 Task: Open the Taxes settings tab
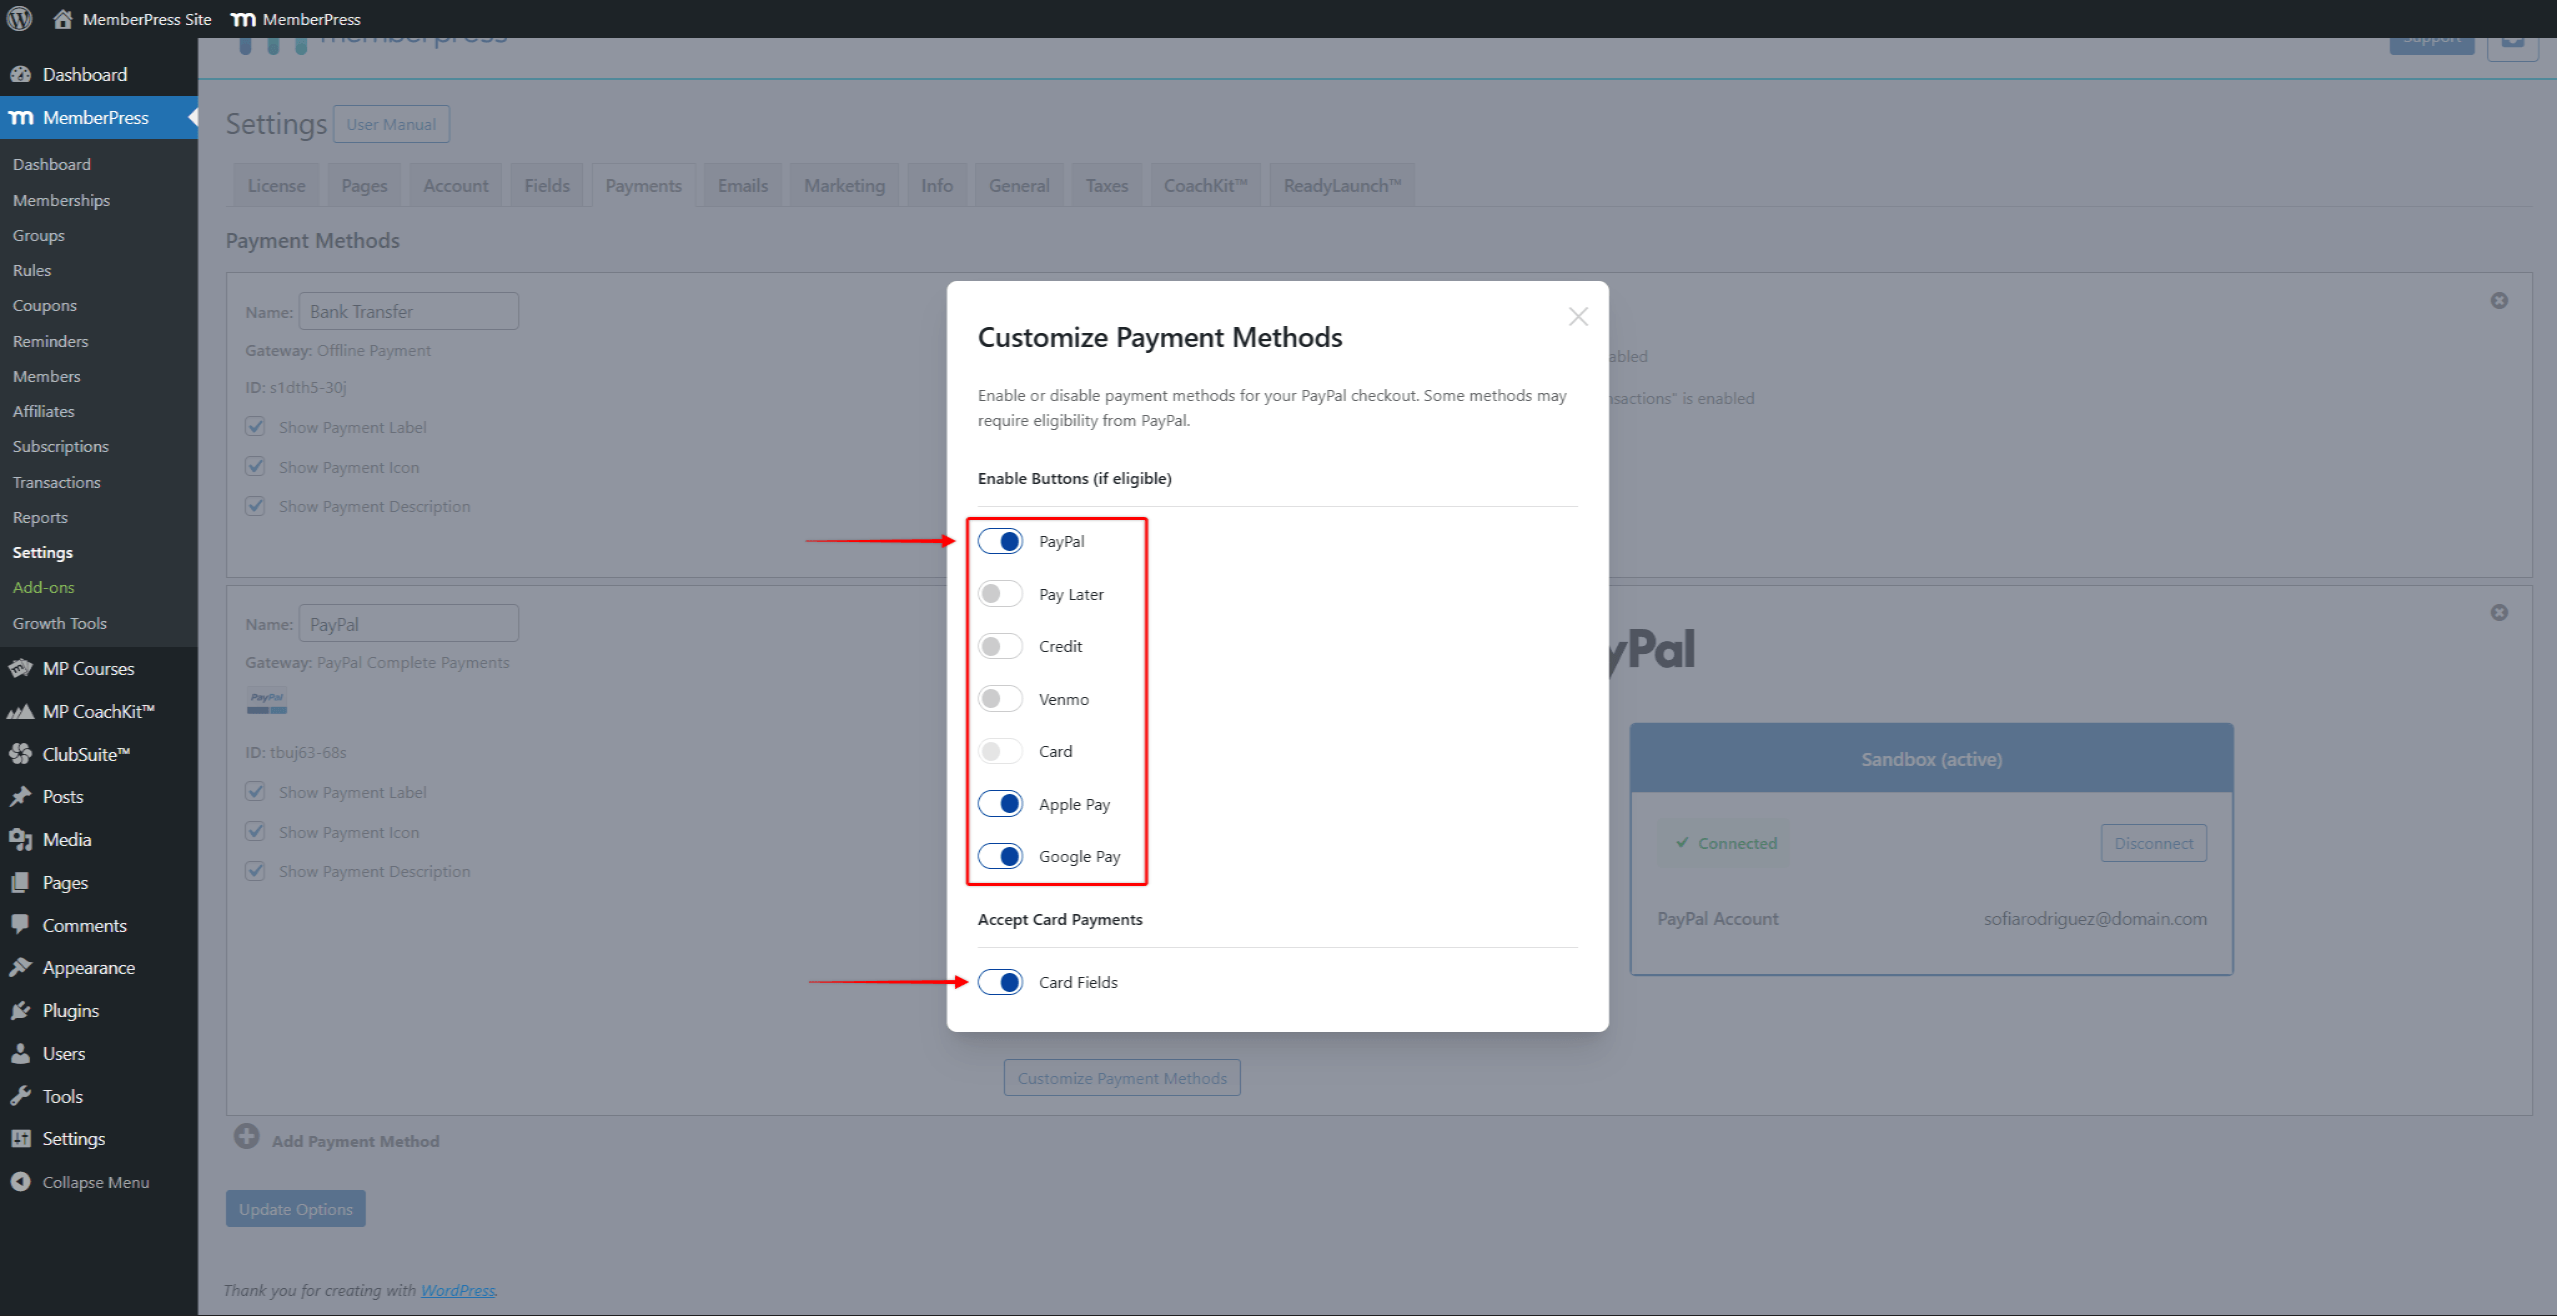(1106, 185)
